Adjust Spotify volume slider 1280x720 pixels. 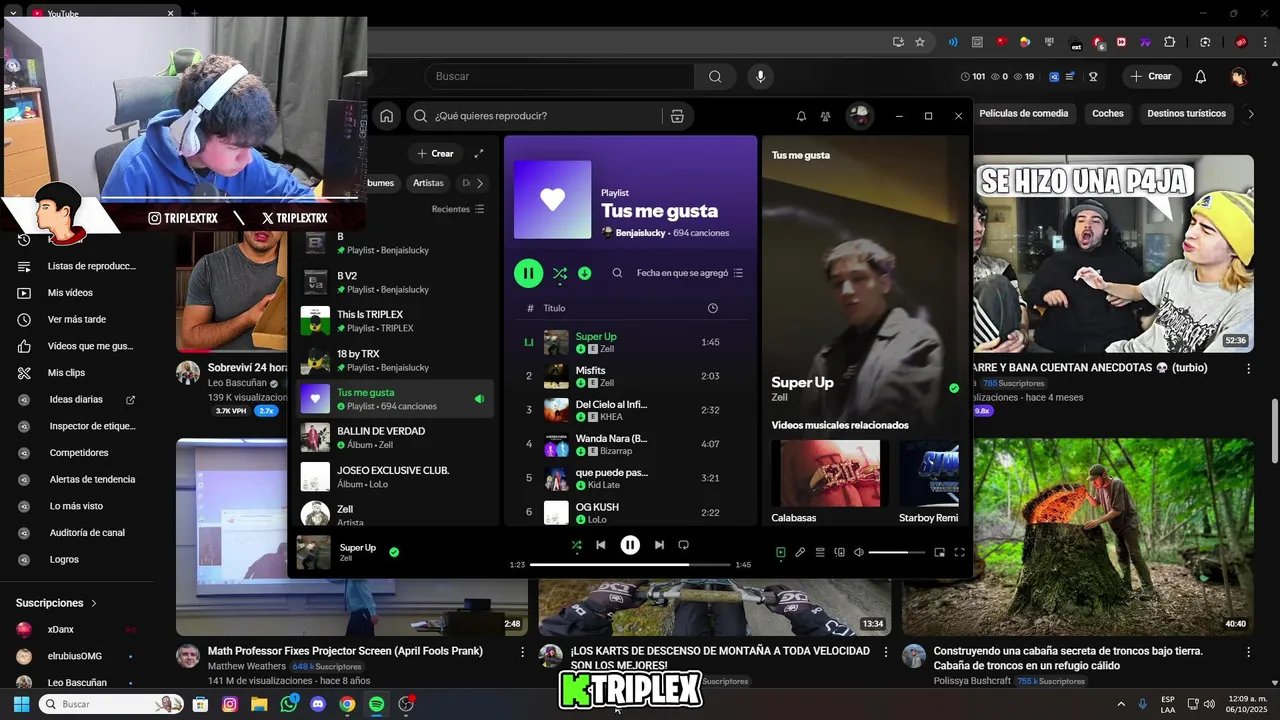pos(896,552)
